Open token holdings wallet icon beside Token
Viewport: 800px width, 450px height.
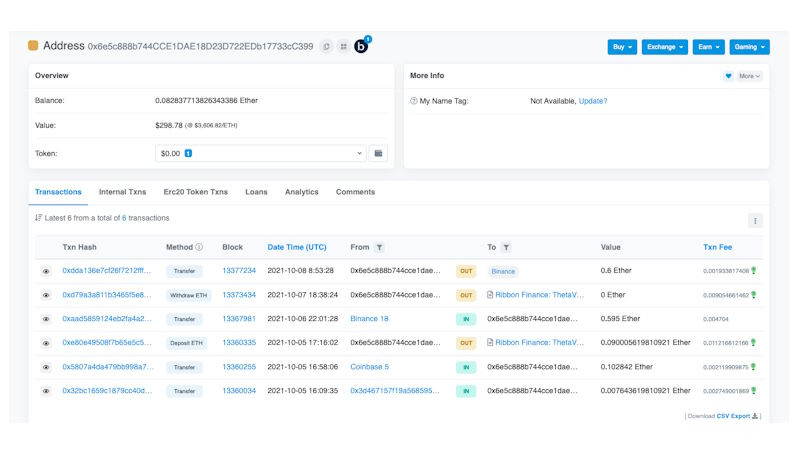(x=378, y=153)
